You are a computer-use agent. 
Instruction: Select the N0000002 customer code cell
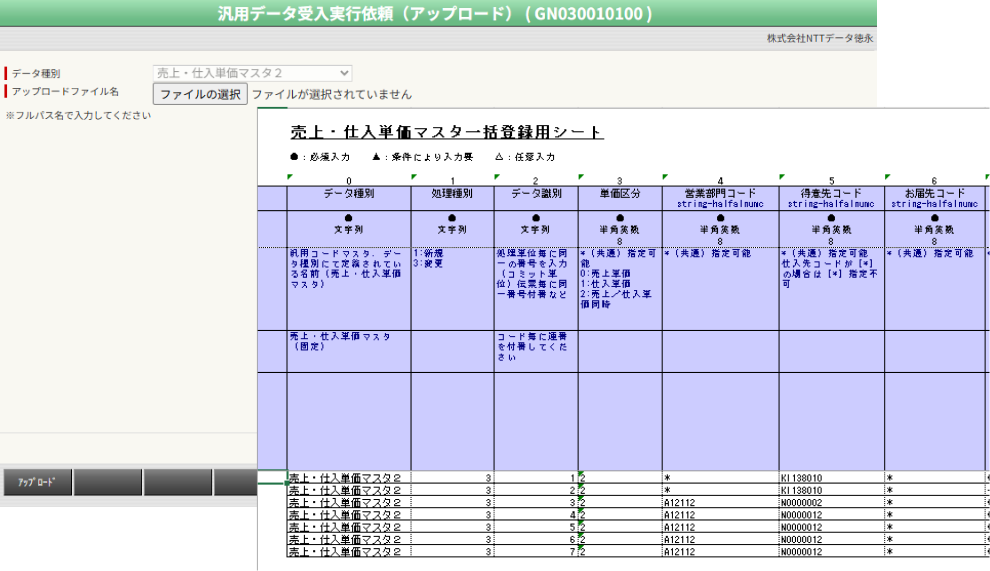coord(832,503)
